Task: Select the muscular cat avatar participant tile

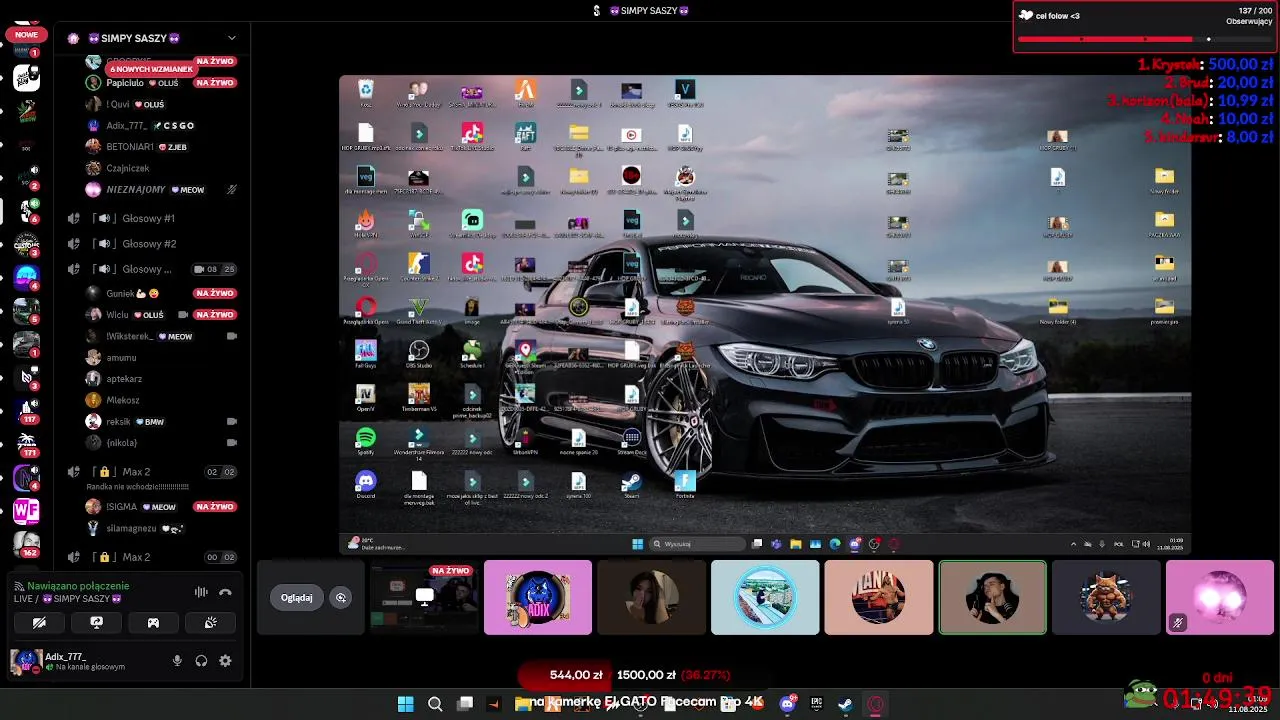Action: [x=1106, y=597]
